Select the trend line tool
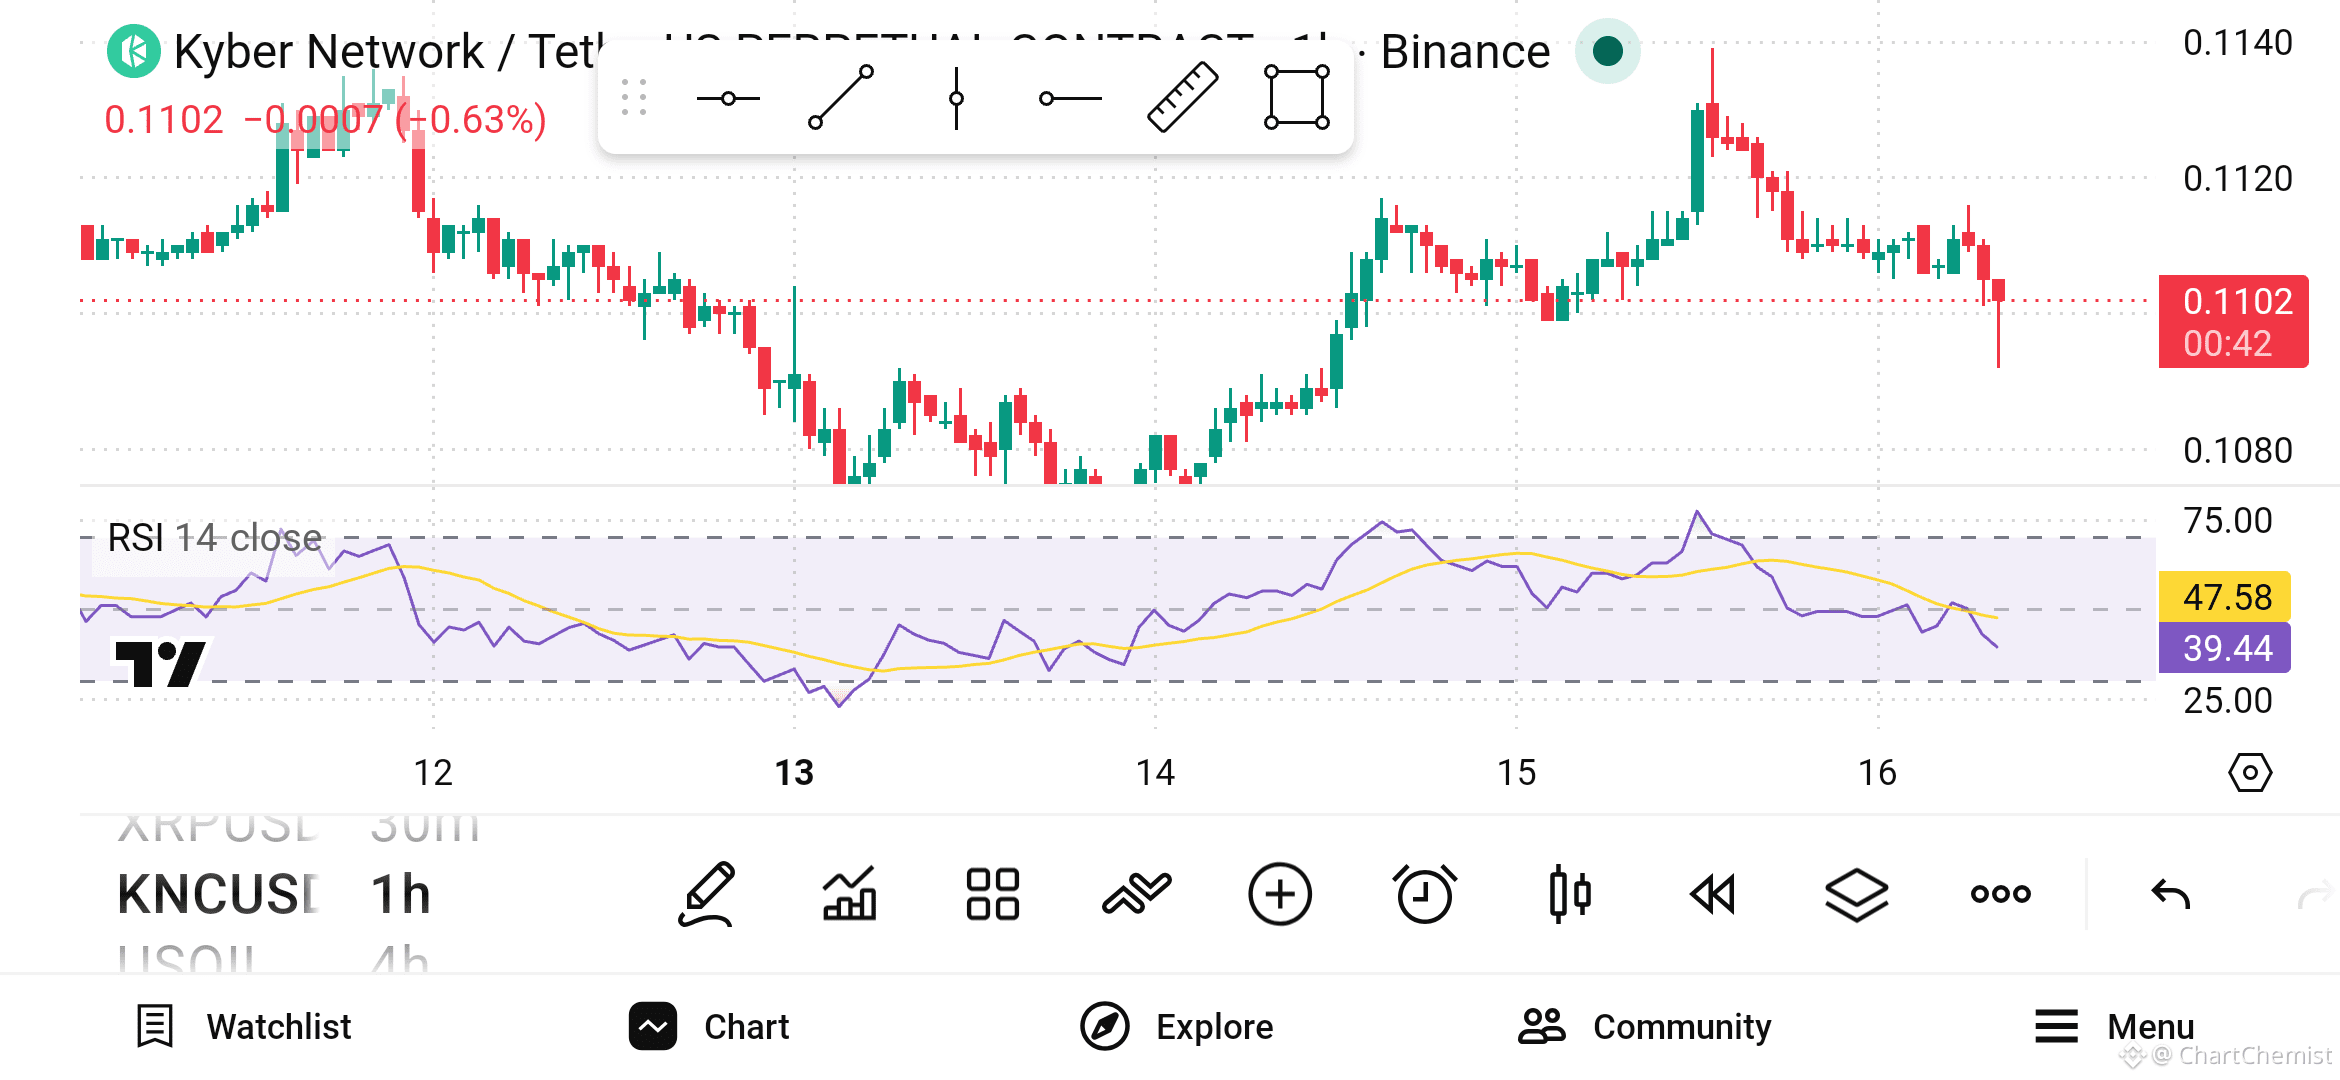 pos(841,98)
